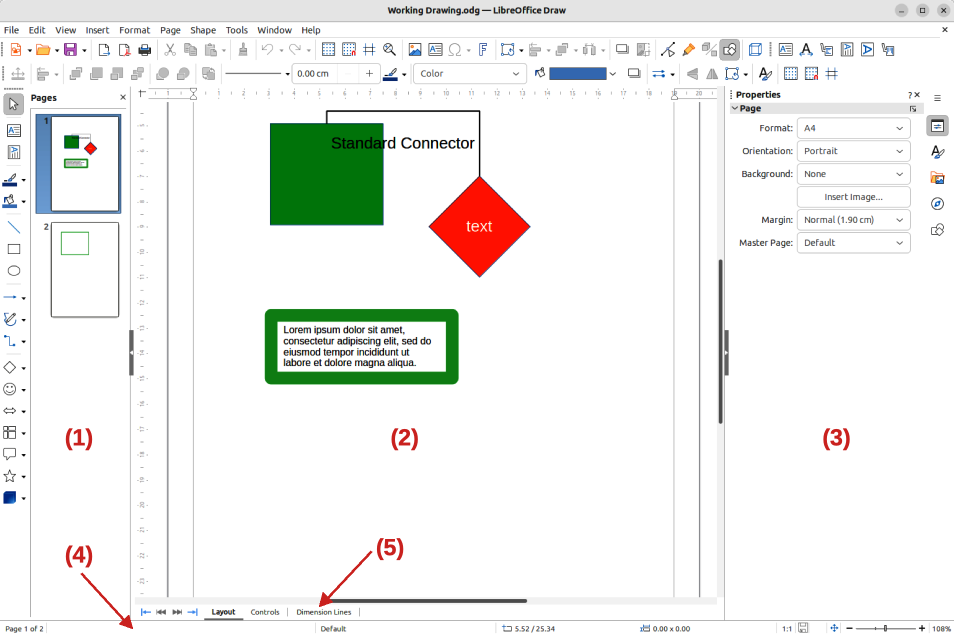Open the Margin dropdown Normal (1.90 cm)
The width and height of the screenshot is (954, 635).
coord(854,220)
